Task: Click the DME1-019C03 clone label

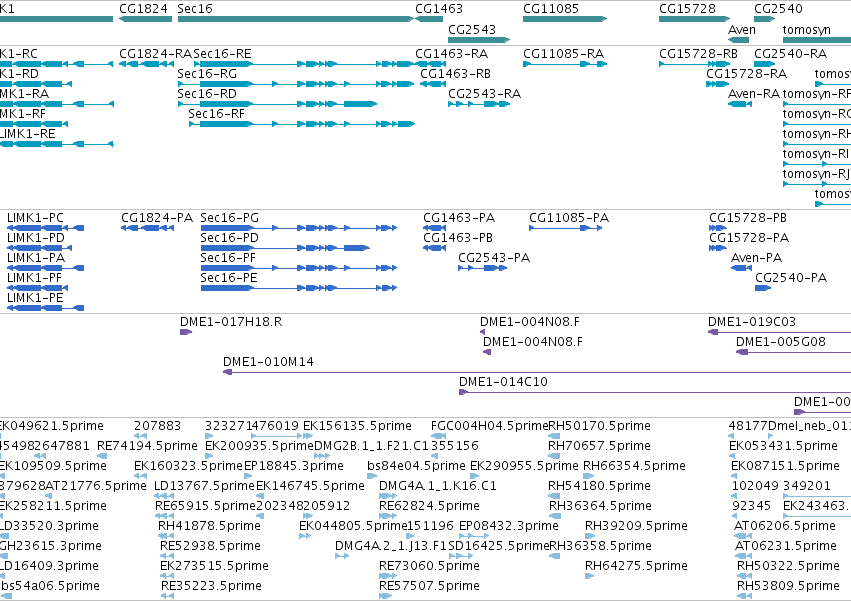Action: 752,322
